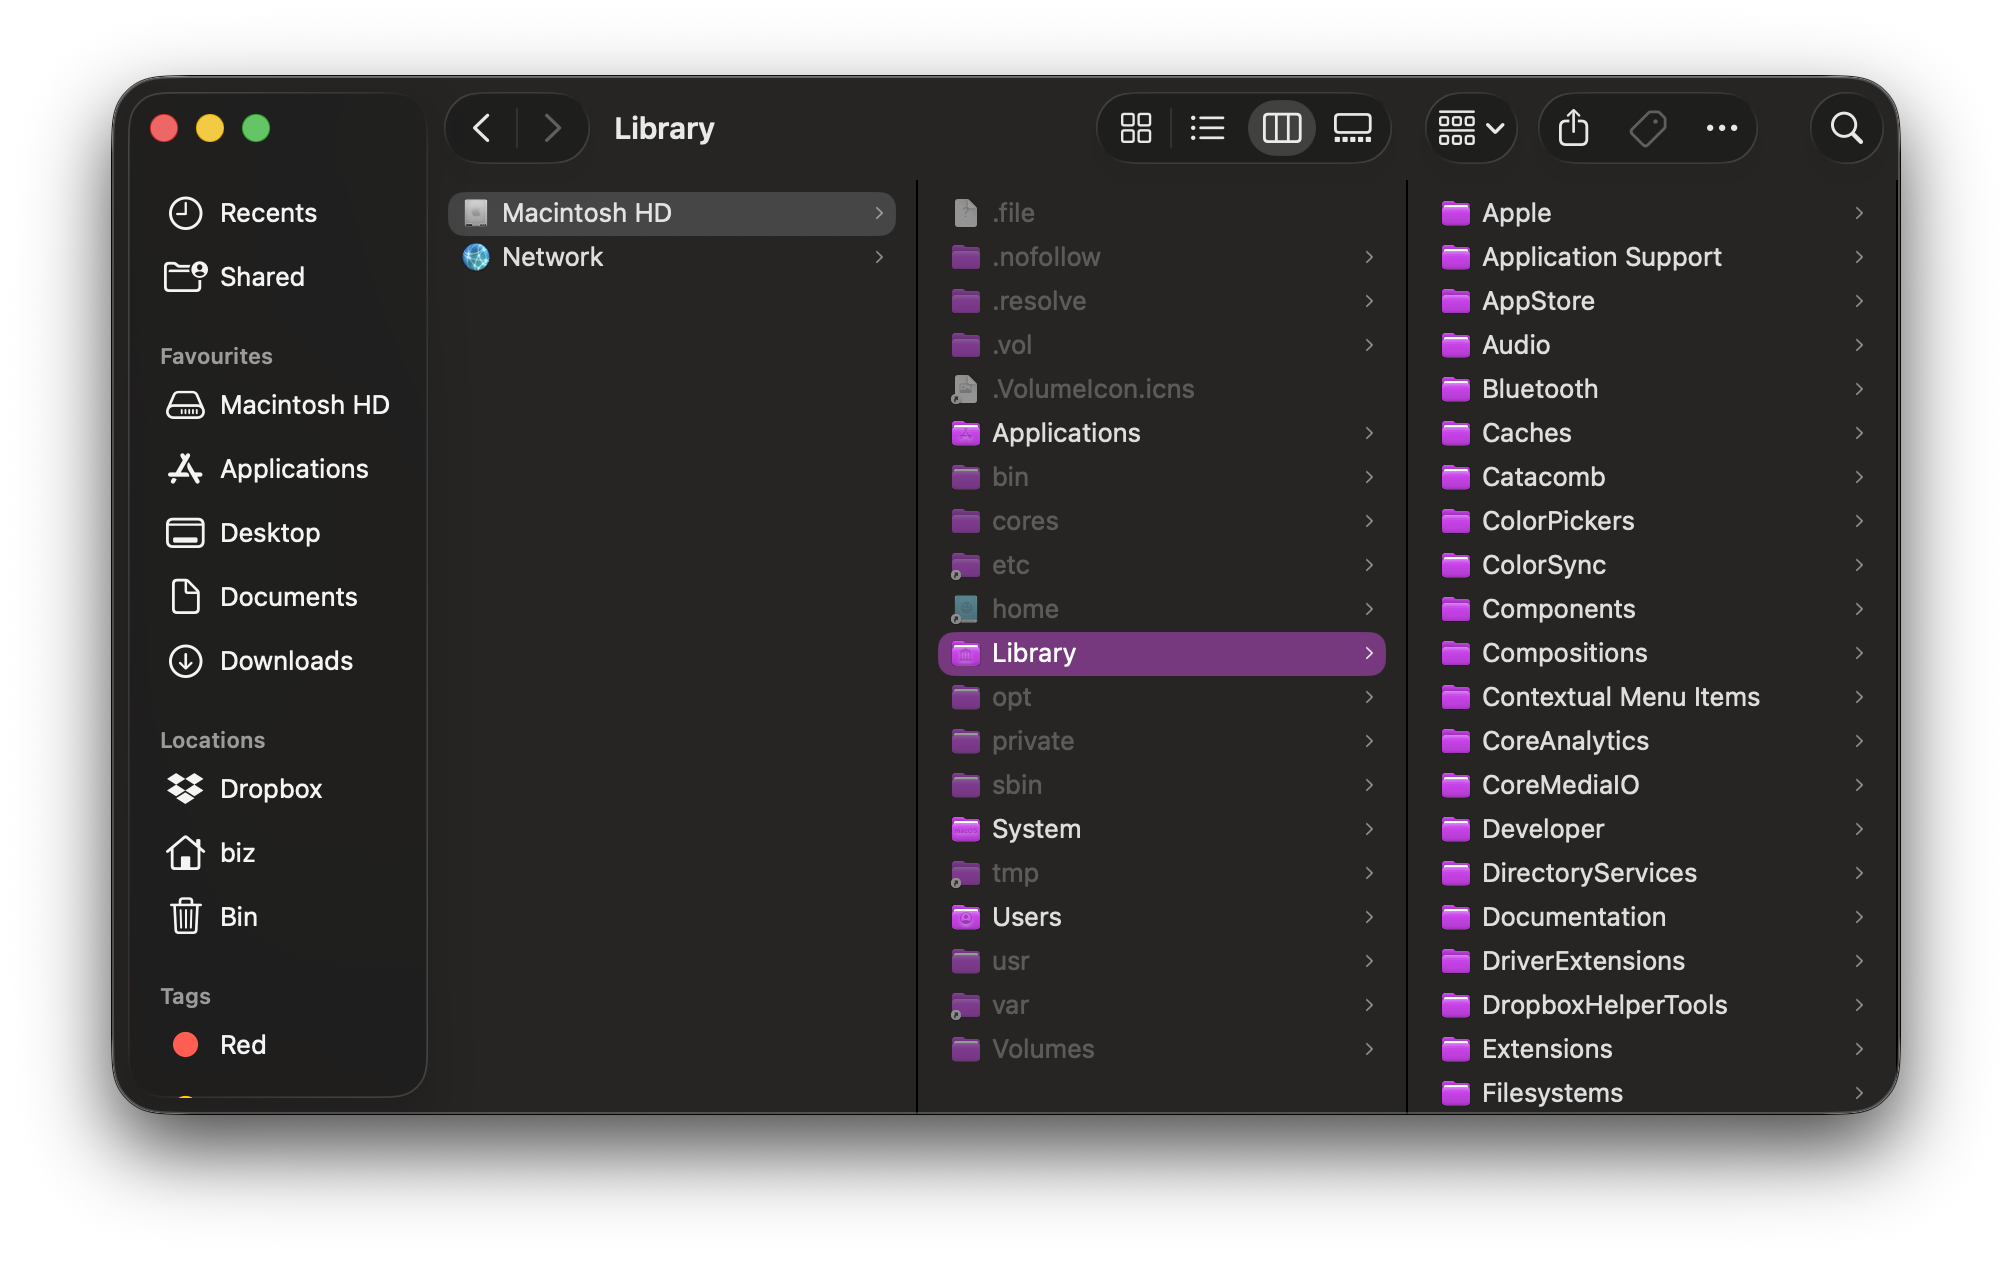Click the Edit Tags icon
The width and height of the screenshot is (2012, 1262).
[1647, 128]
